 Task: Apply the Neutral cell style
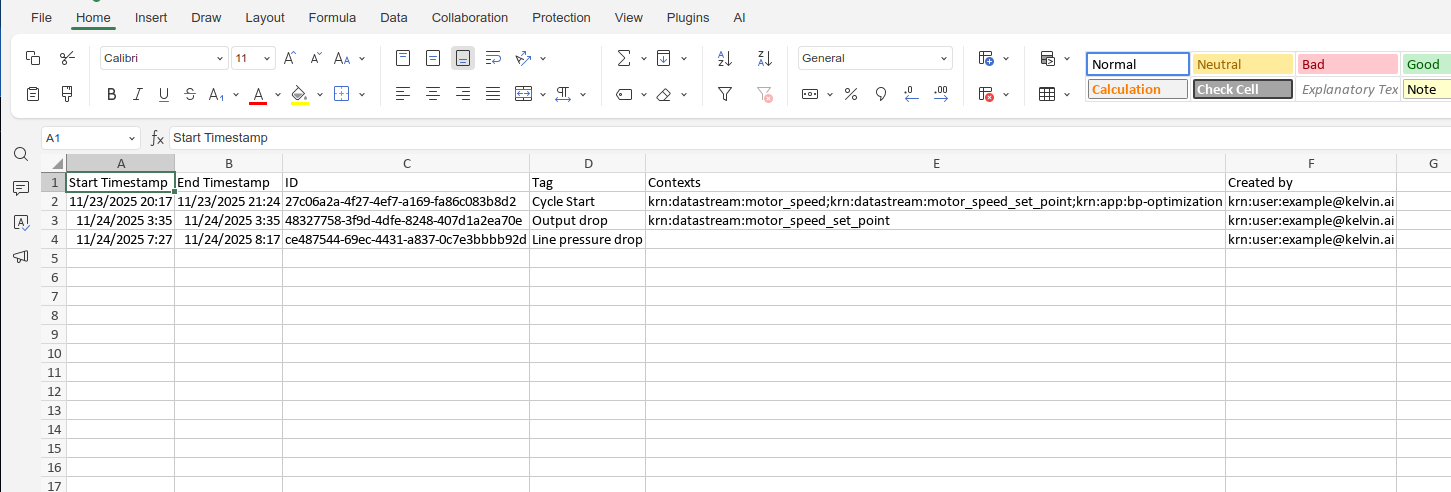point(1242,64)
